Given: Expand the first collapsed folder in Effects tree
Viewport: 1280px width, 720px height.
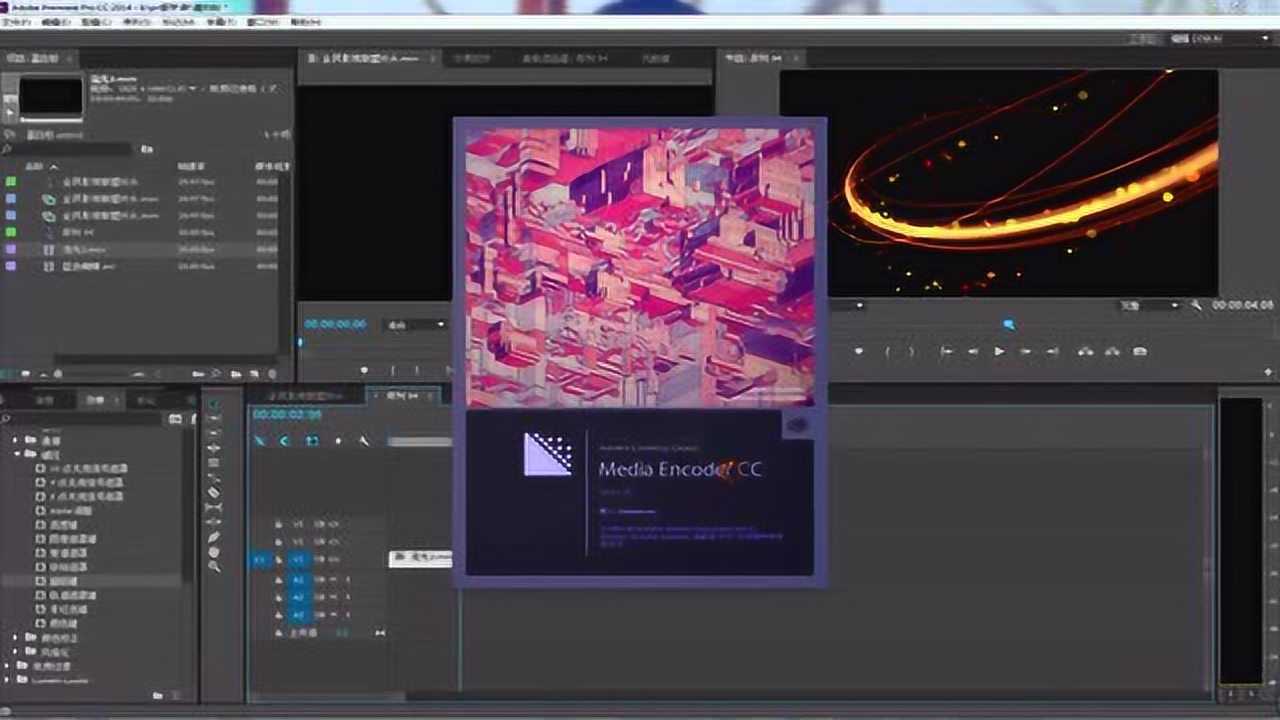Looking at the screenshot, I should point(17,440).
